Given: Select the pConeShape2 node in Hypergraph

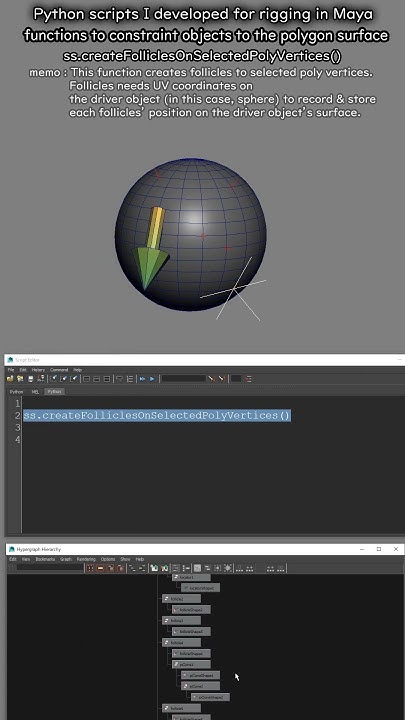Looking at the screenshot, I should coord(210,697).
